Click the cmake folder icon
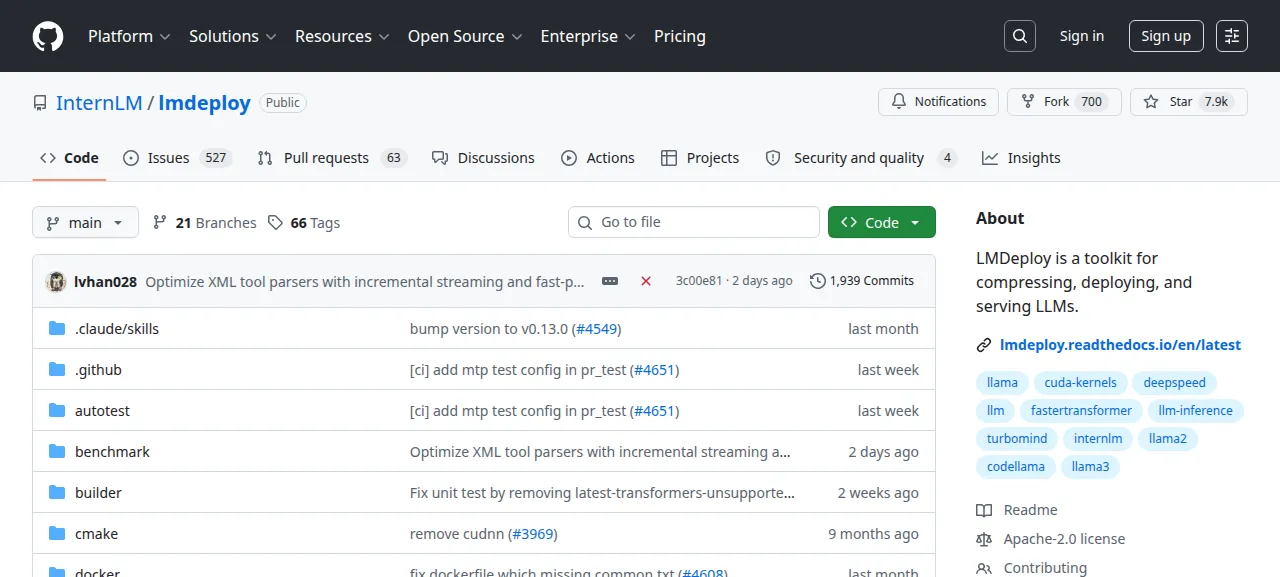 [57, 534]
